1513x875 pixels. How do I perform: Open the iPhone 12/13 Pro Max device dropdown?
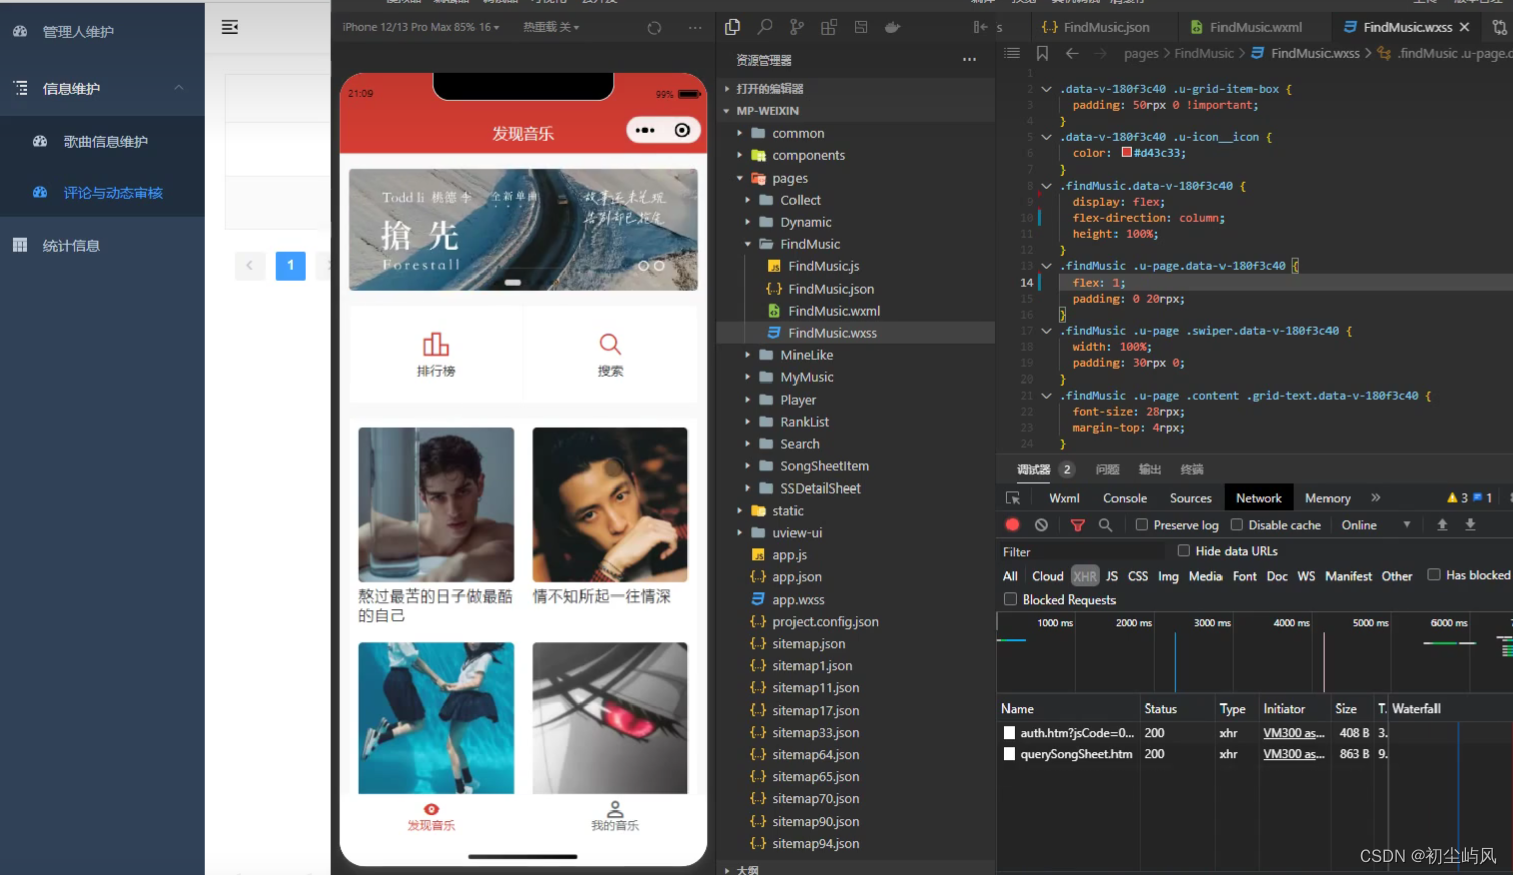[421, 27]
